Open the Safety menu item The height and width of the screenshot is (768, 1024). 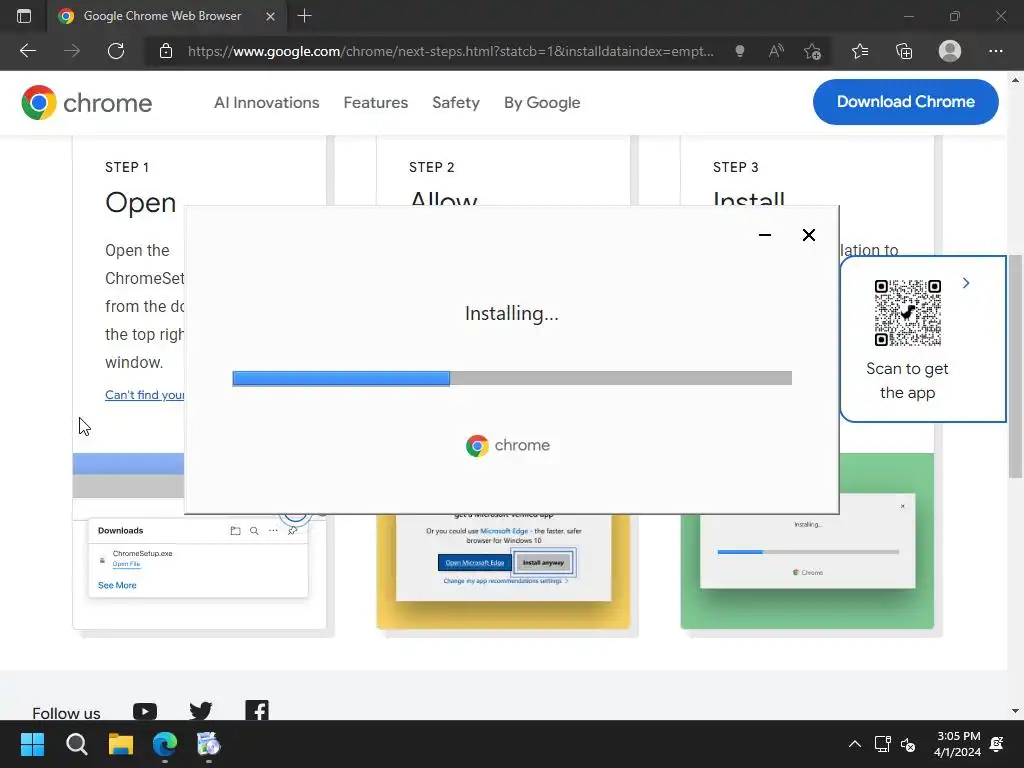[x=456, y=103]
